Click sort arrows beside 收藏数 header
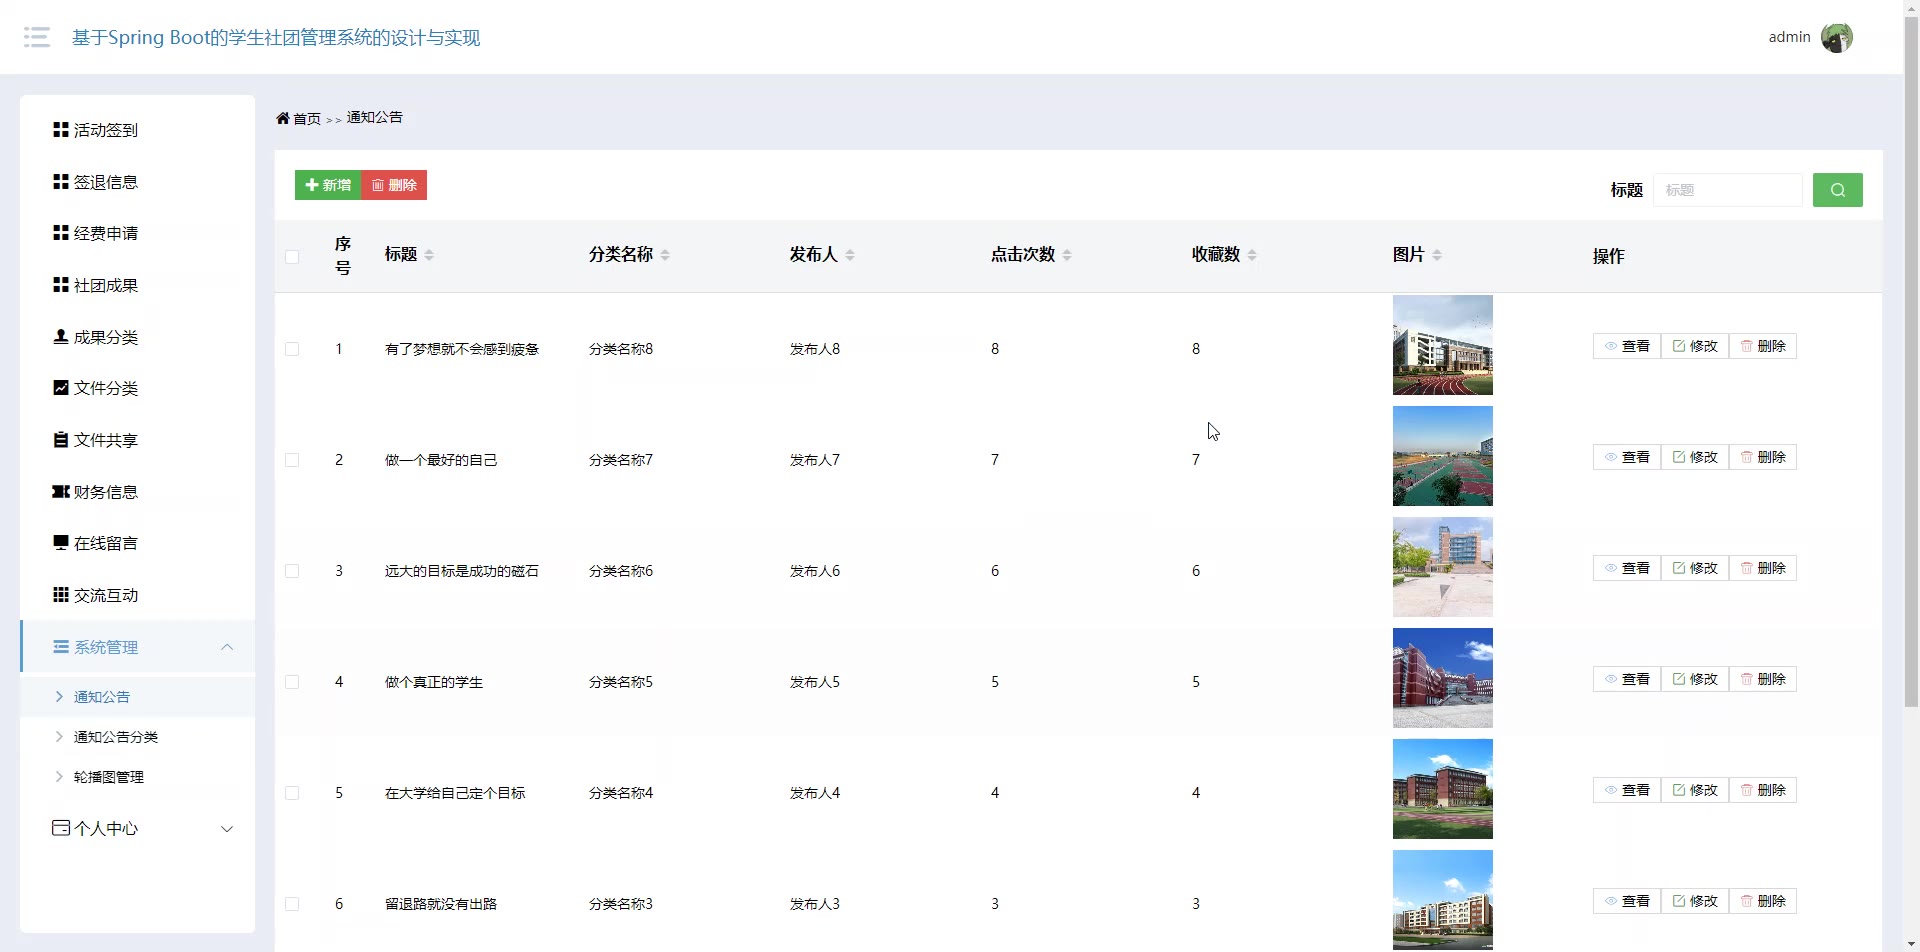Viewport: 1920px width, 952px height. point(1252,255)
